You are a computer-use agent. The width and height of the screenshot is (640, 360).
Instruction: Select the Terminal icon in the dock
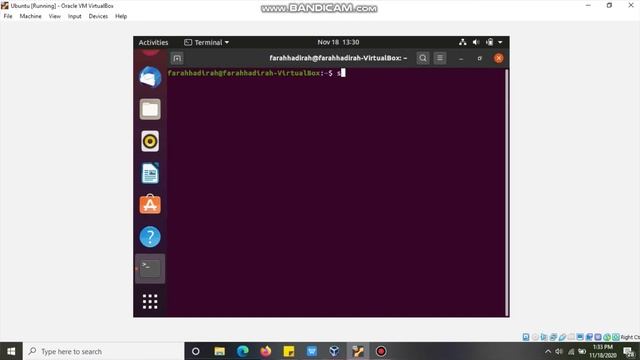click(150, 269)
